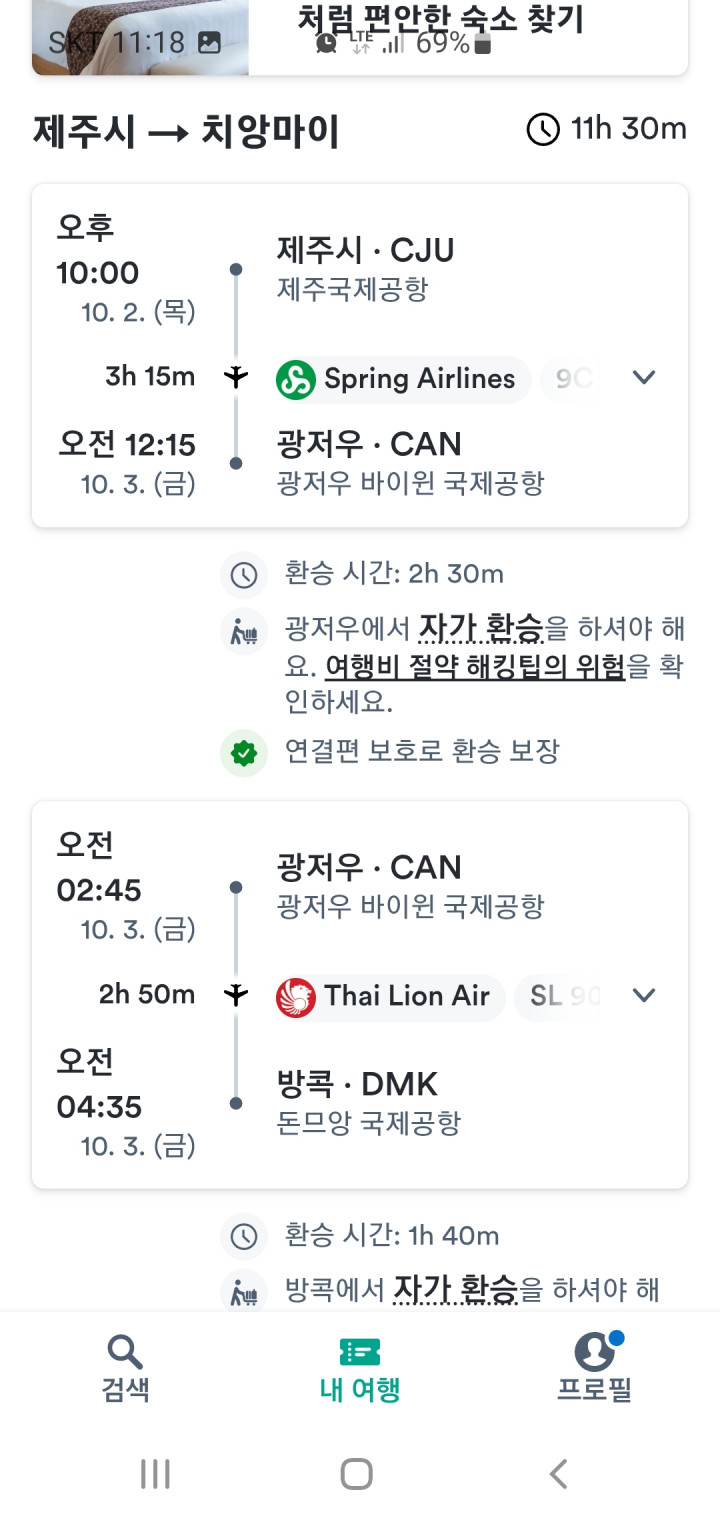Open the Android recent apps button
The width and height of the screenshot is (720, 1520).
[x=155, y=1473]
